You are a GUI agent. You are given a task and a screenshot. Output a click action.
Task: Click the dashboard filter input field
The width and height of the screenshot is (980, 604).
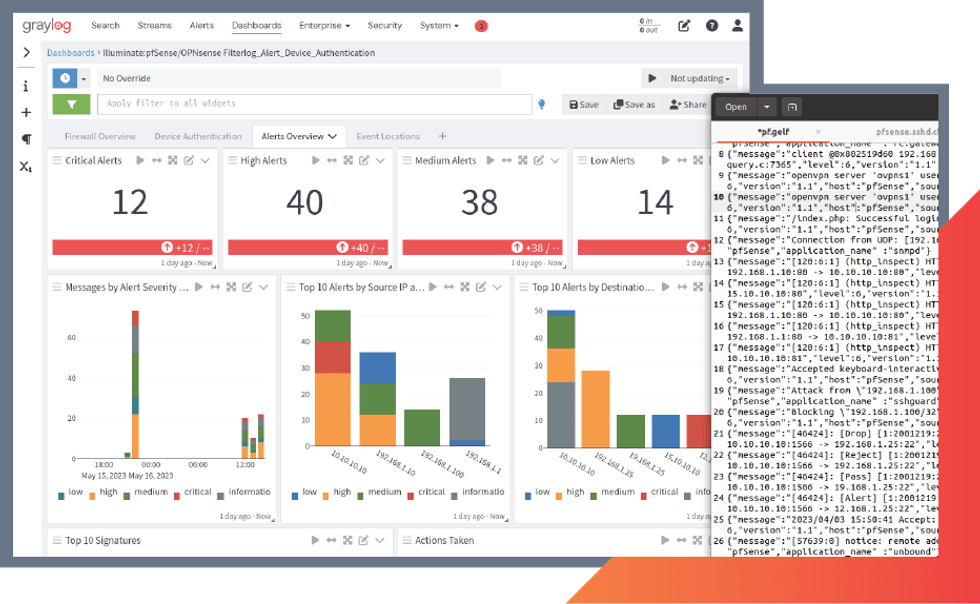coord(314,104)
